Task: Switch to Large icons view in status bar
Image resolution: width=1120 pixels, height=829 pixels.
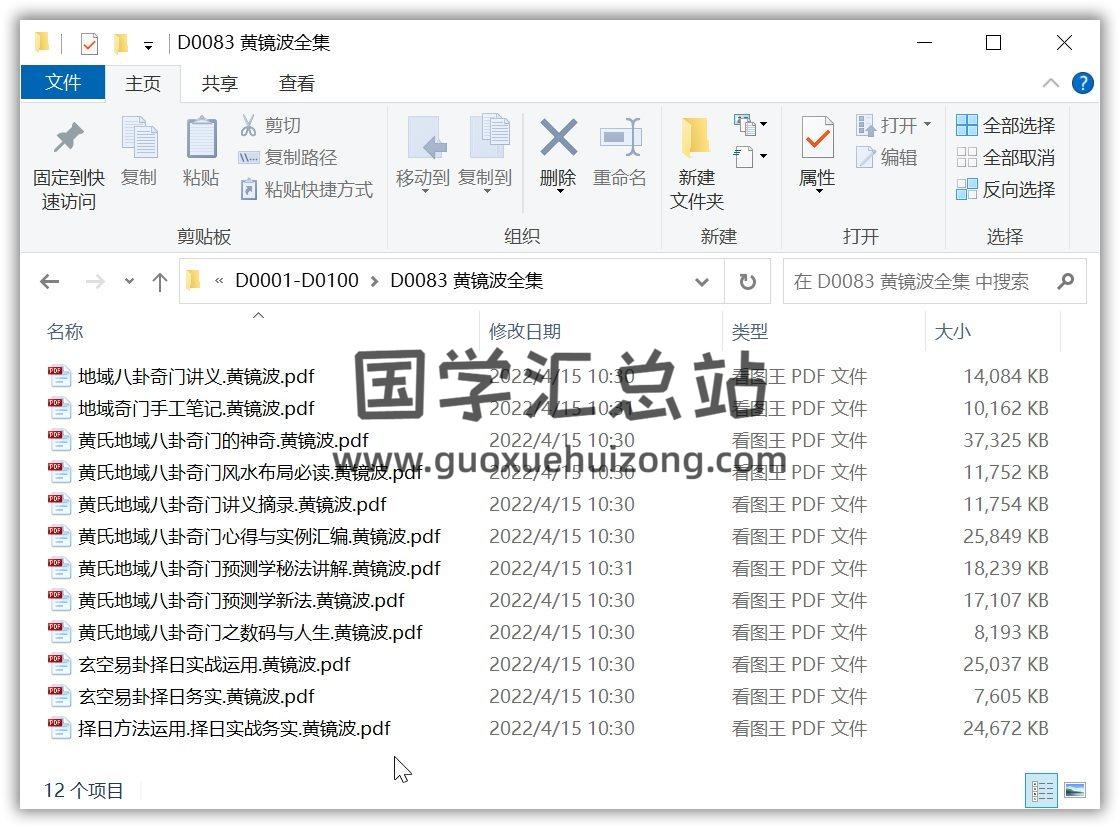Action: (1074, 790)
